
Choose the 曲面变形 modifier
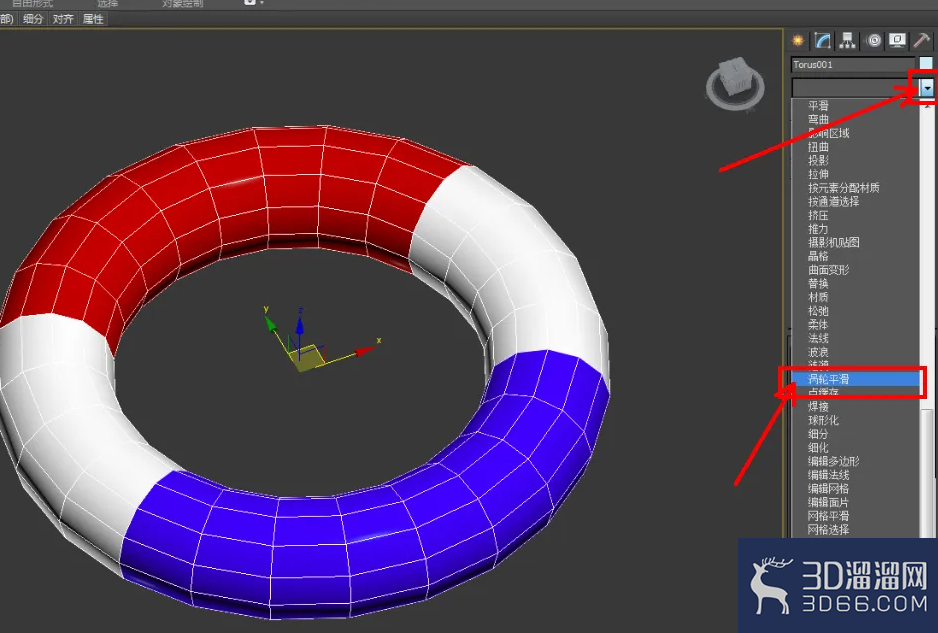coord(829,270)
